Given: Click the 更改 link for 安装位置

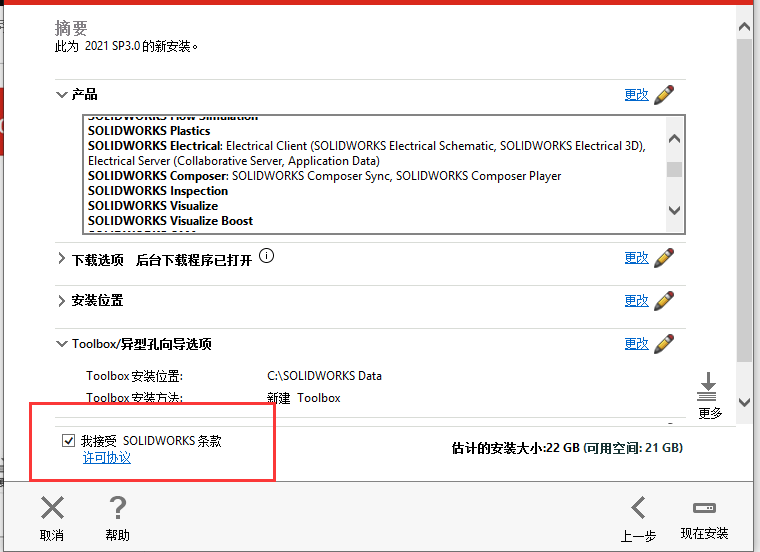Looking at the screenshot, I should (x=636, y=300).
